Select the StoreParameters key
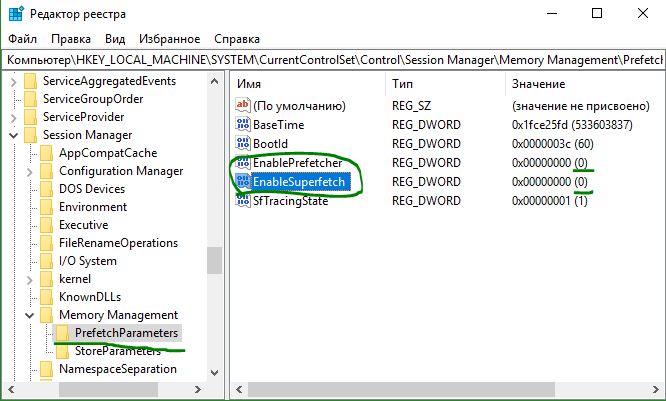 point(117,351)
